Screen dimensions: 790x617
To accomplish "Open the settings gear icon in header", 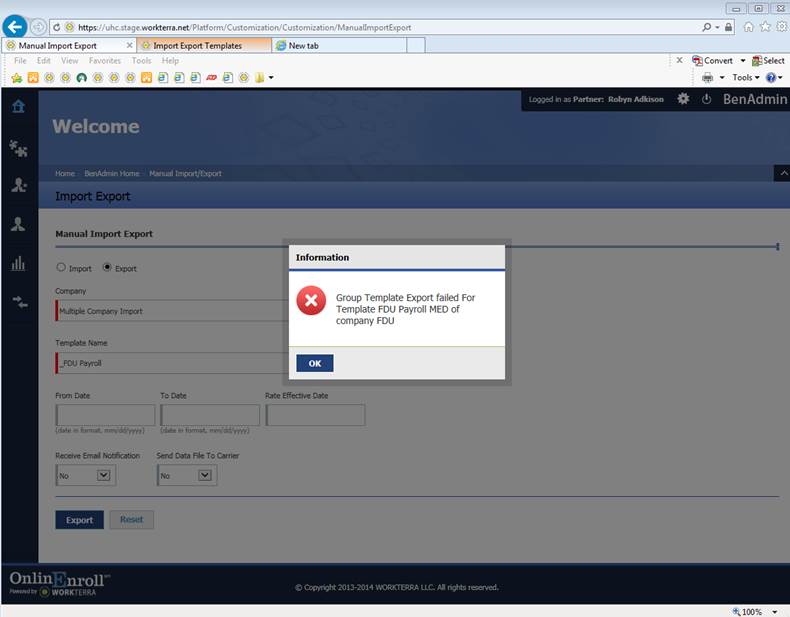I will [683, 99].
